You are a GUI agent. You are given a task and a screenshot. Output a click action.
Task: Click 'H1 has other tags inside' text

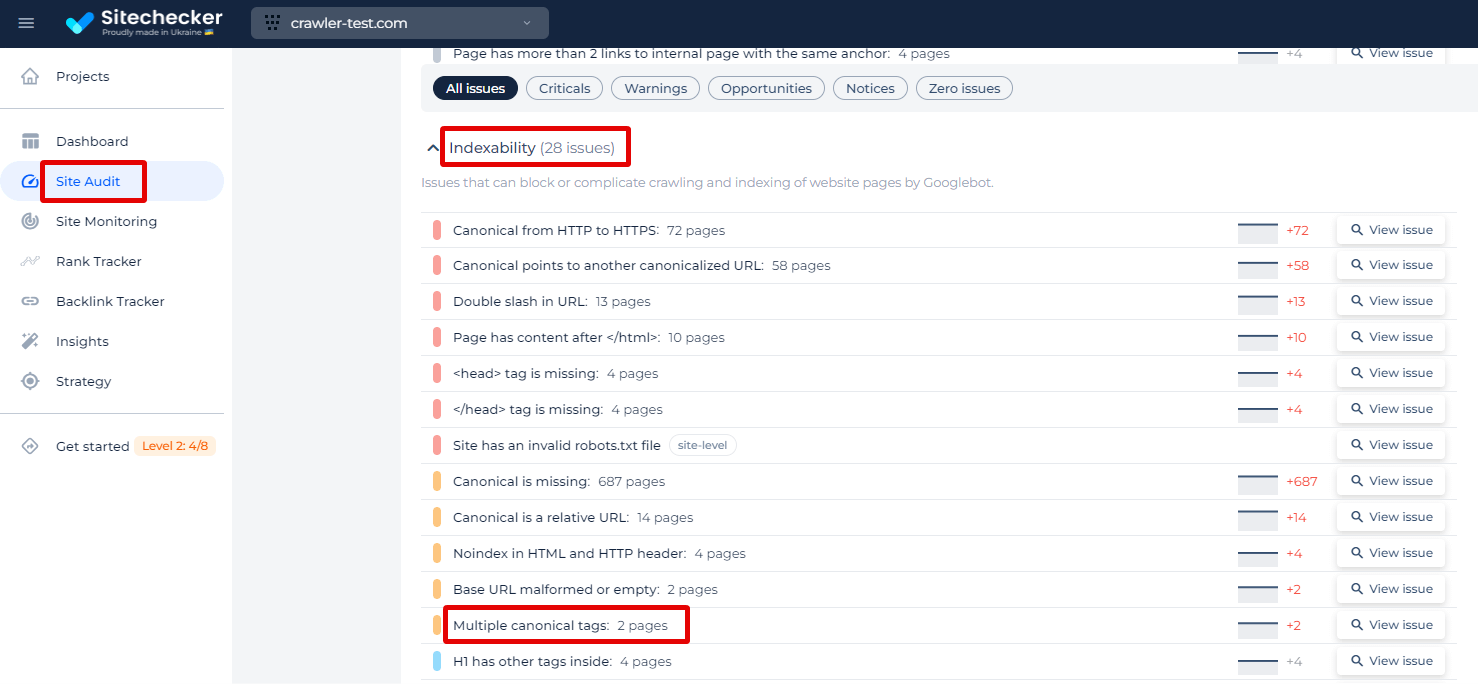point(532,661)
